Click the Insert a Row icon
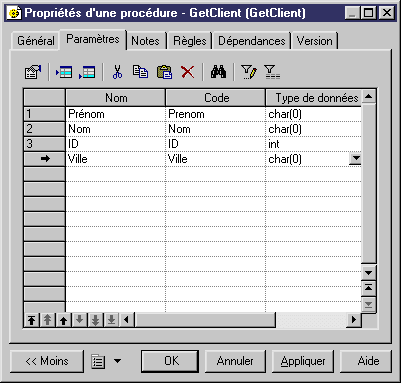 64,72
